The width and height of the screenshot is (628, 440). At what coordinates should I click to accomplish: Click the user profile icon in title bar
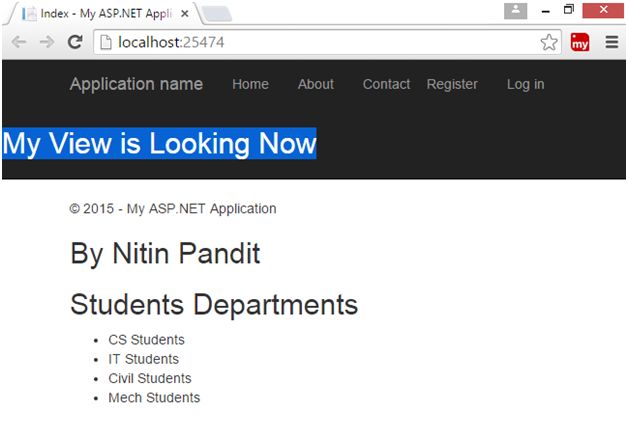click(516, 11)
